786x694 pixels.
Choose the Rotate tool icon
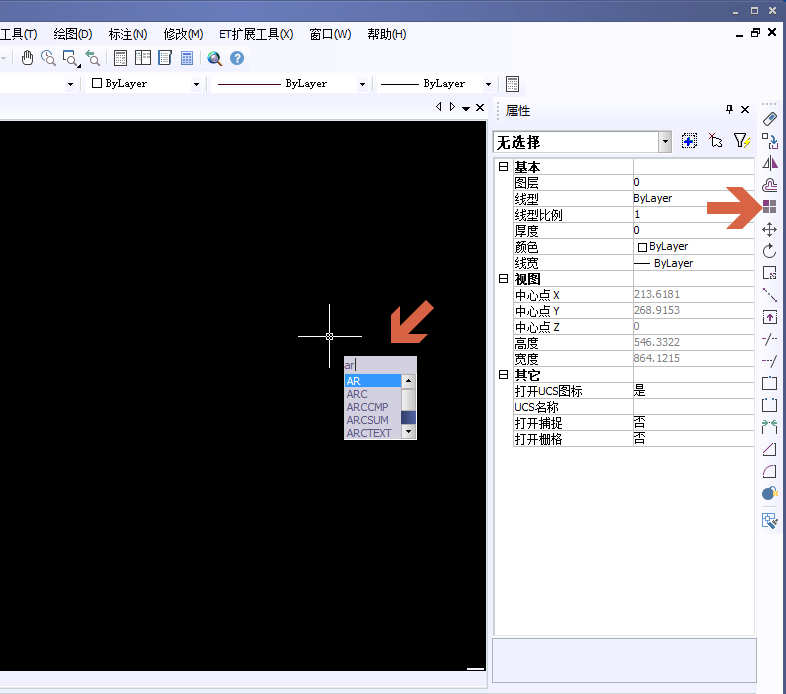pyautogui.click(x=769, y=251)
